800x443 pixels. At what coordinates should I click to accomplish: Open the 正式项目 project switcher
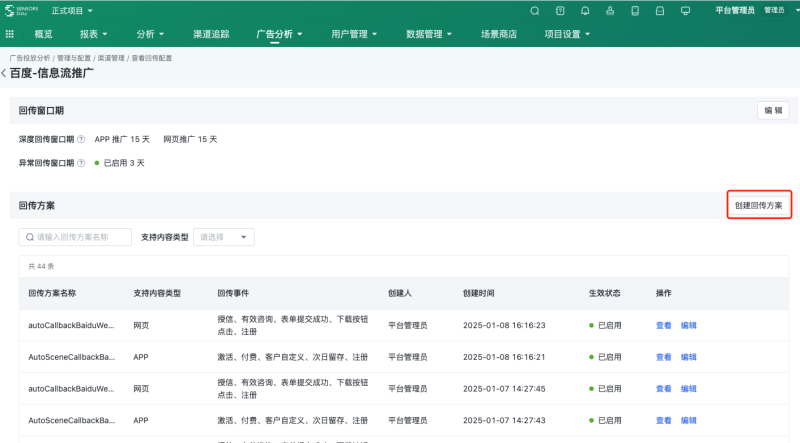coord(72,11)
